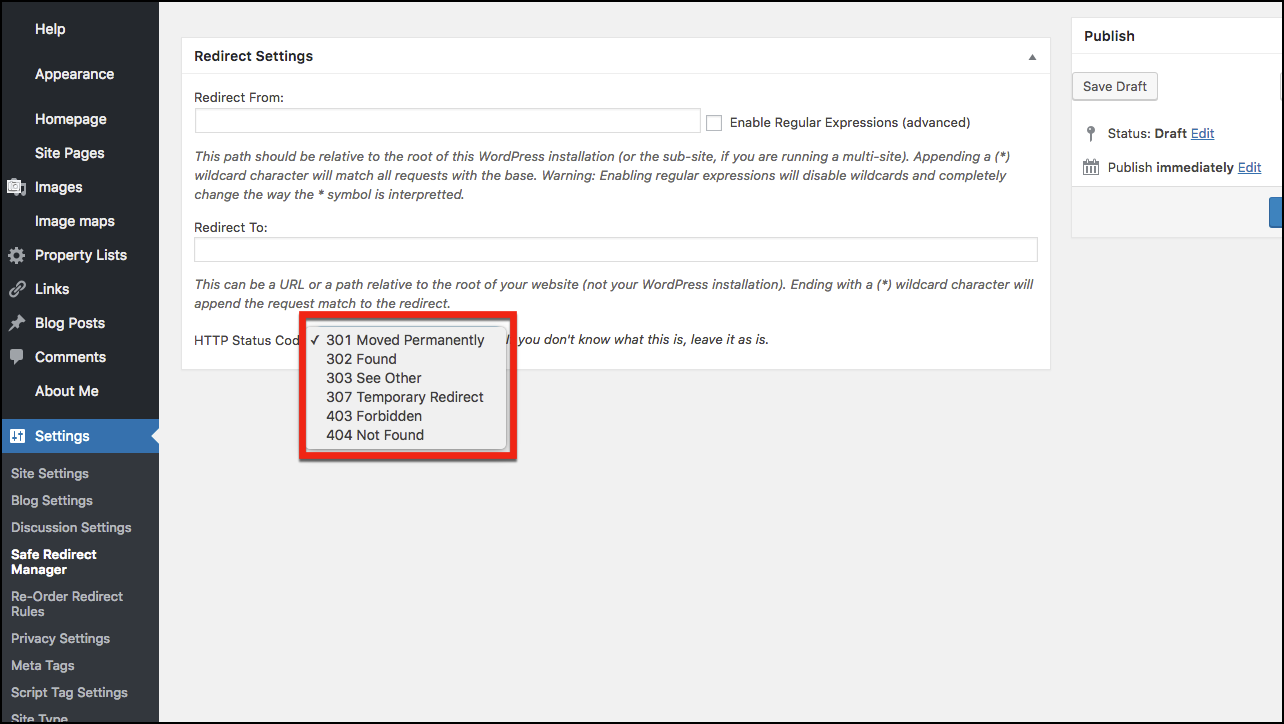The width and height of the screenshot is (1284, 724).
Task: Choose 307 Temporary Redirect option
Action: 404,397
